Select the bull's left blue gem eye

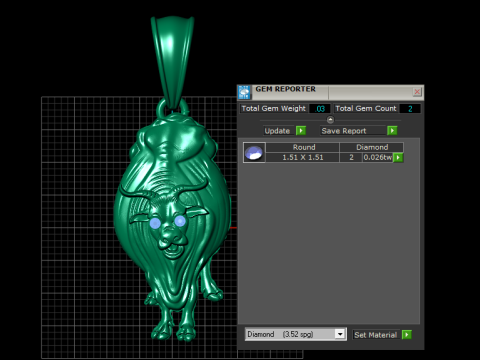155,223
